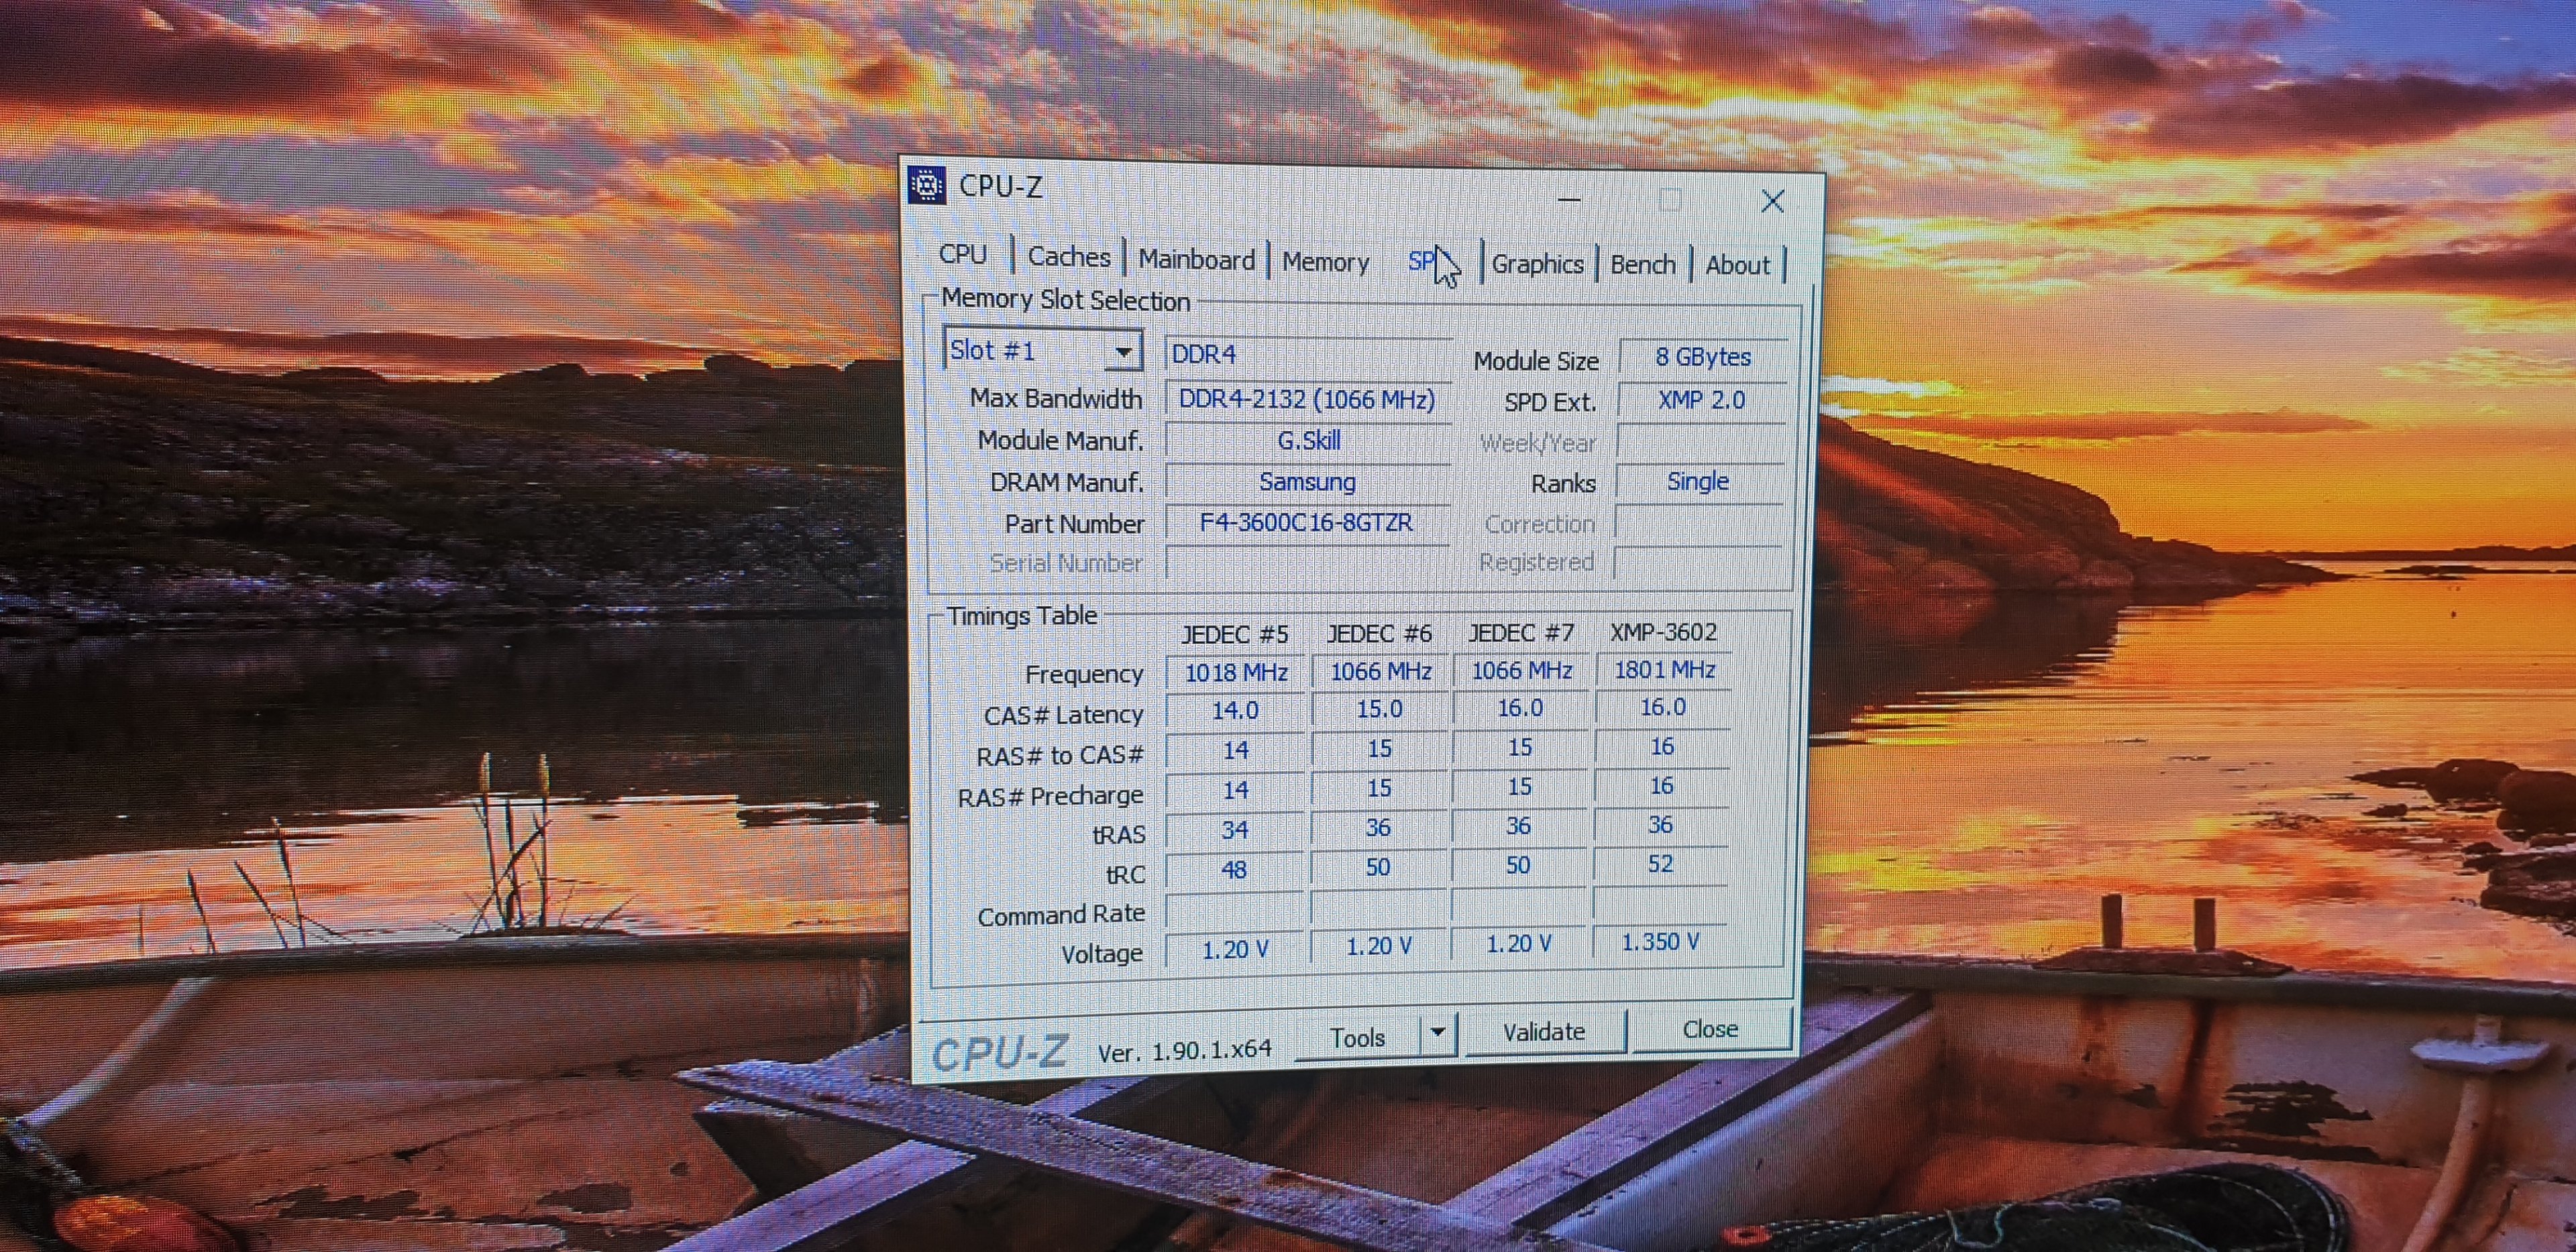Switch to the CPU tab

click(963, 254)
